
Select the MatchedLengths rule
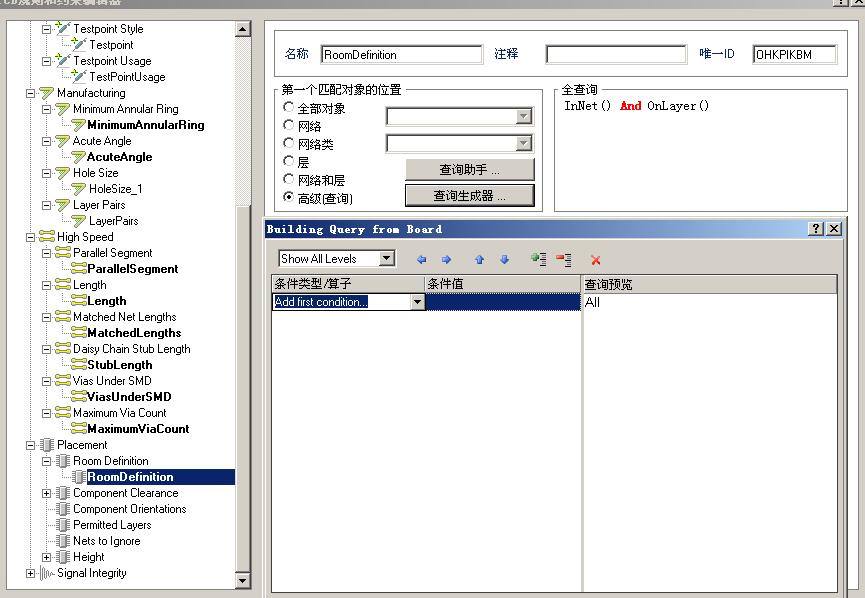pos(135,333)
